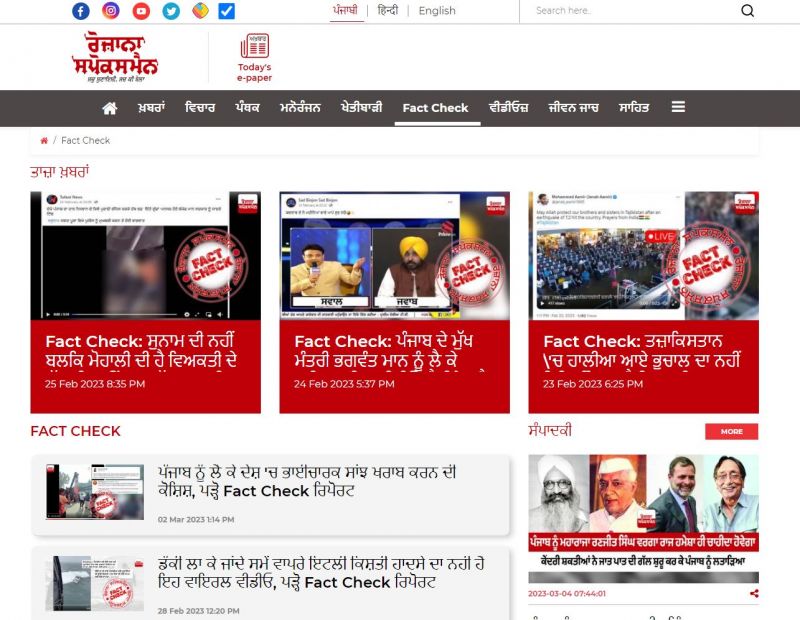Click the Rozana Spokesman logo
800x620 pixels.
115,57
